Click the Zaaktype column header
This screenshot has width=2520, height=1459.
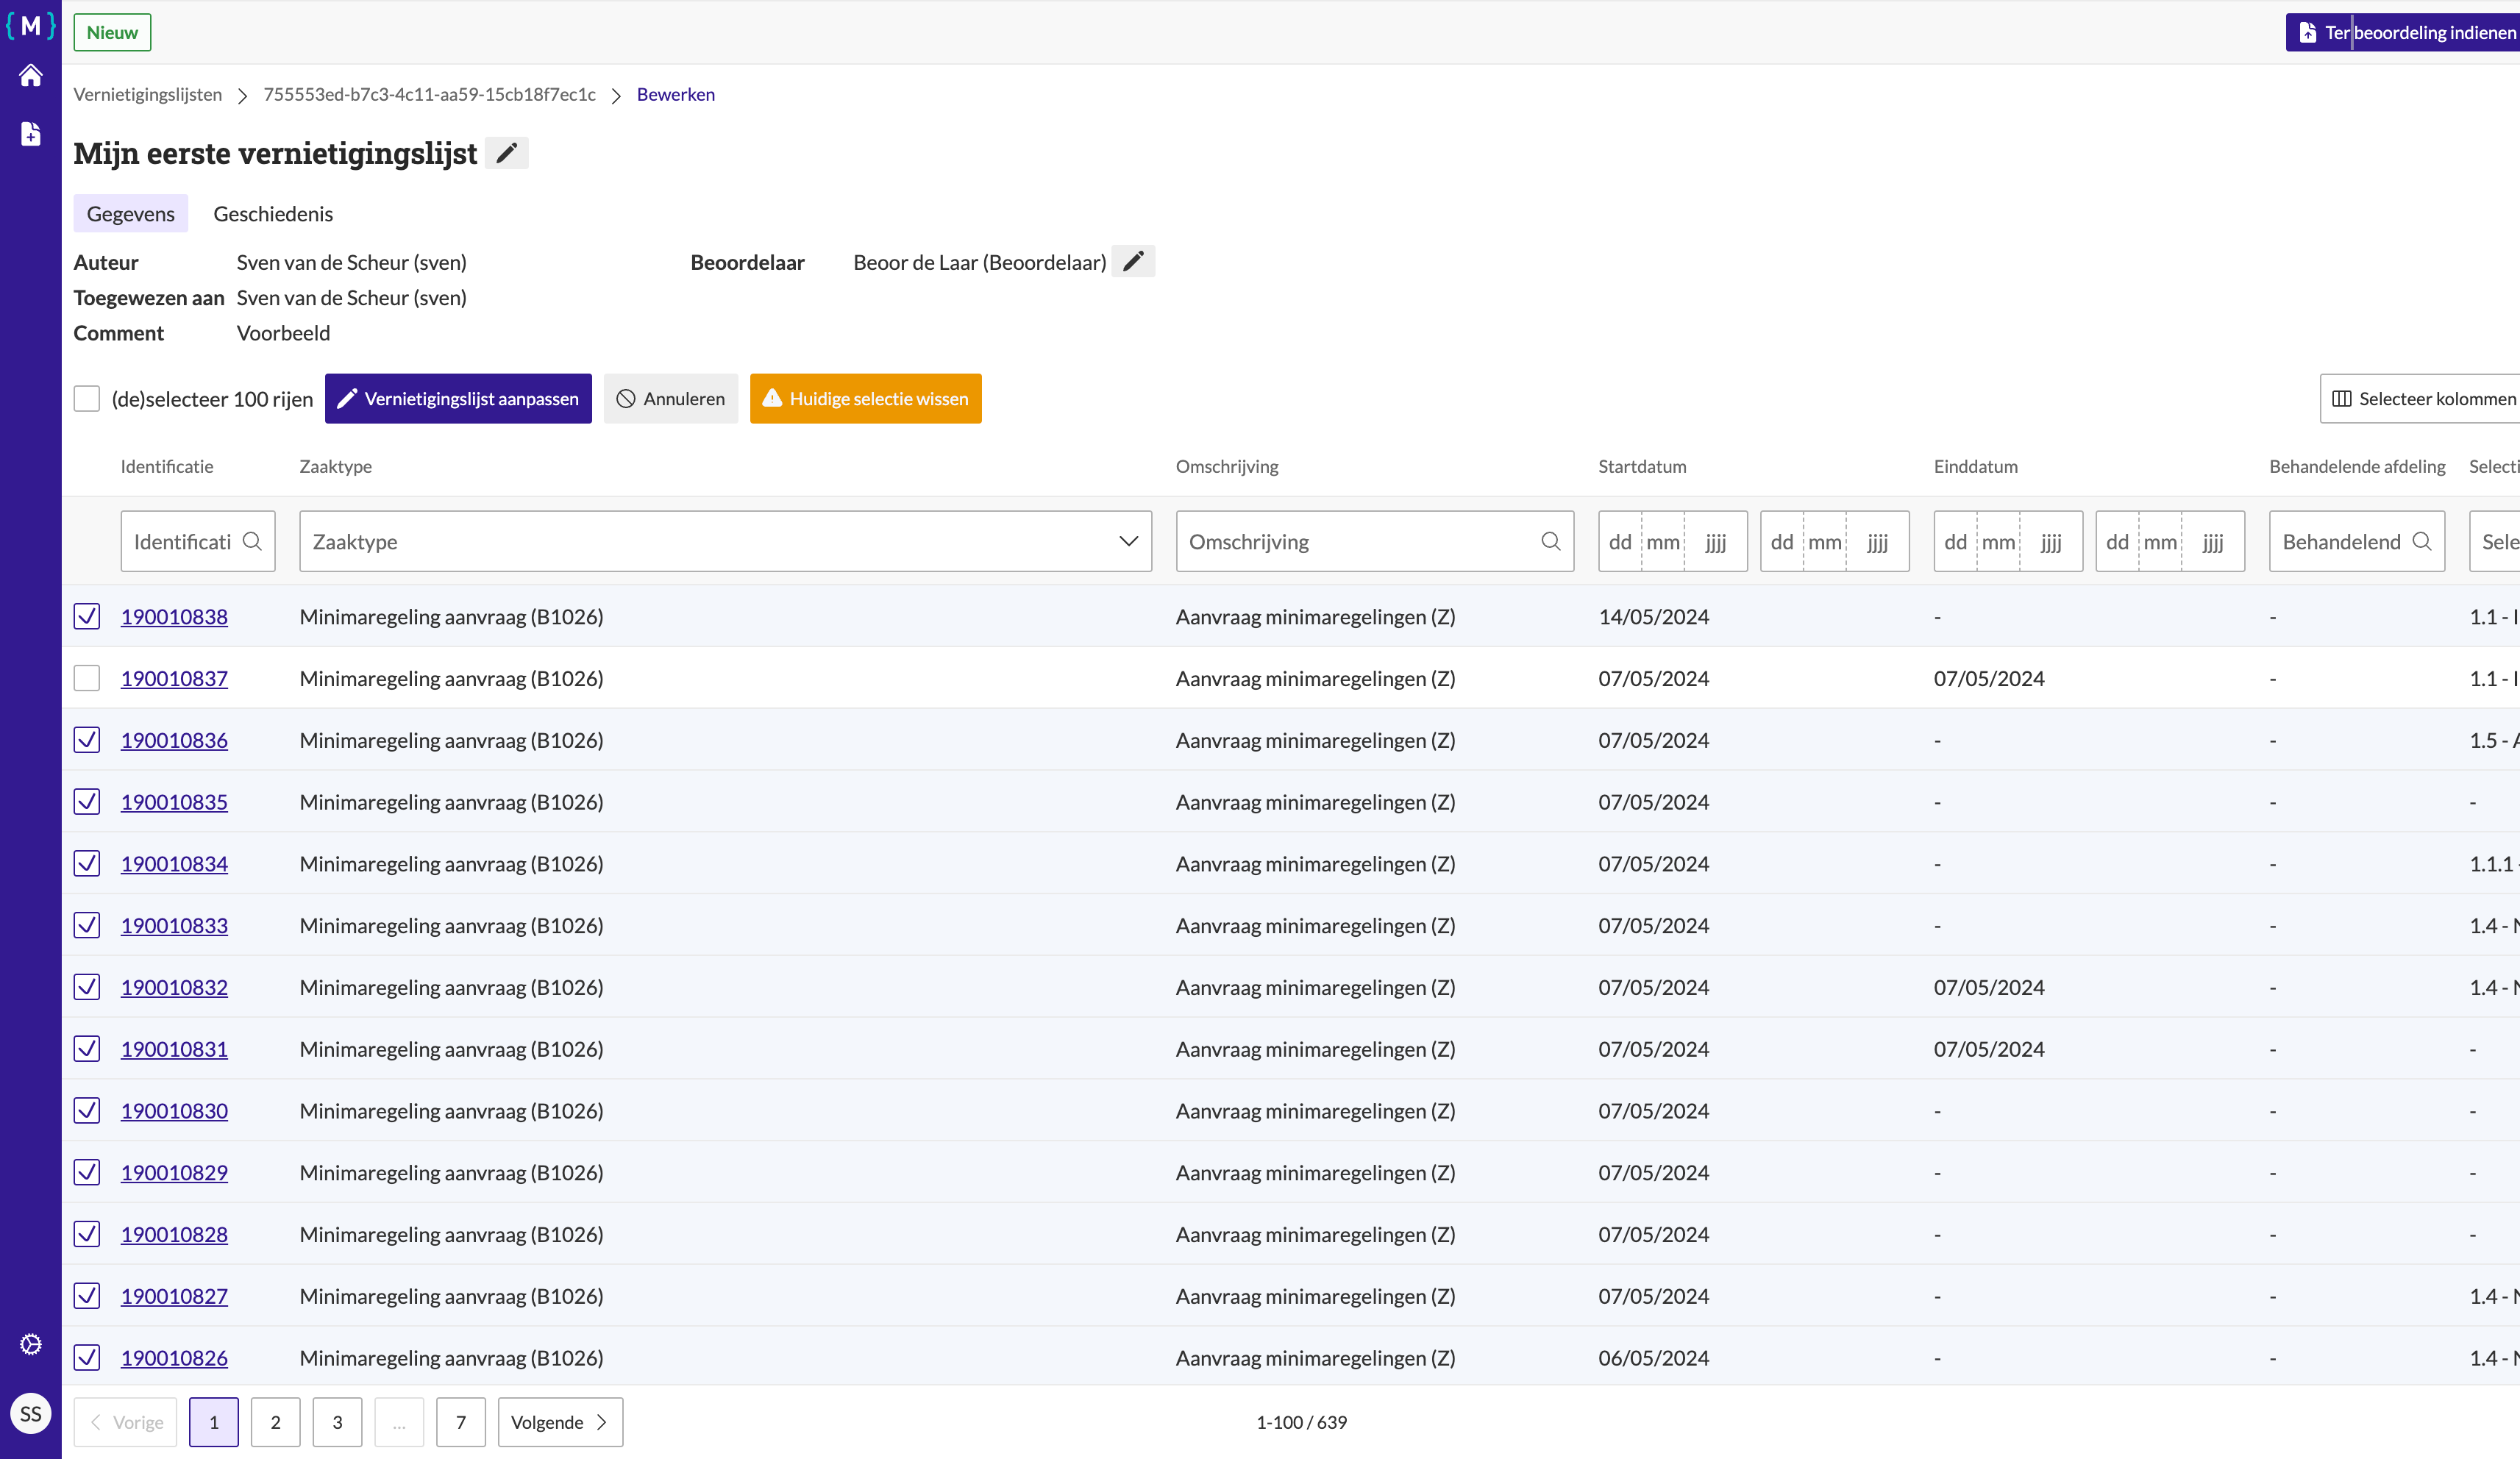336,466
